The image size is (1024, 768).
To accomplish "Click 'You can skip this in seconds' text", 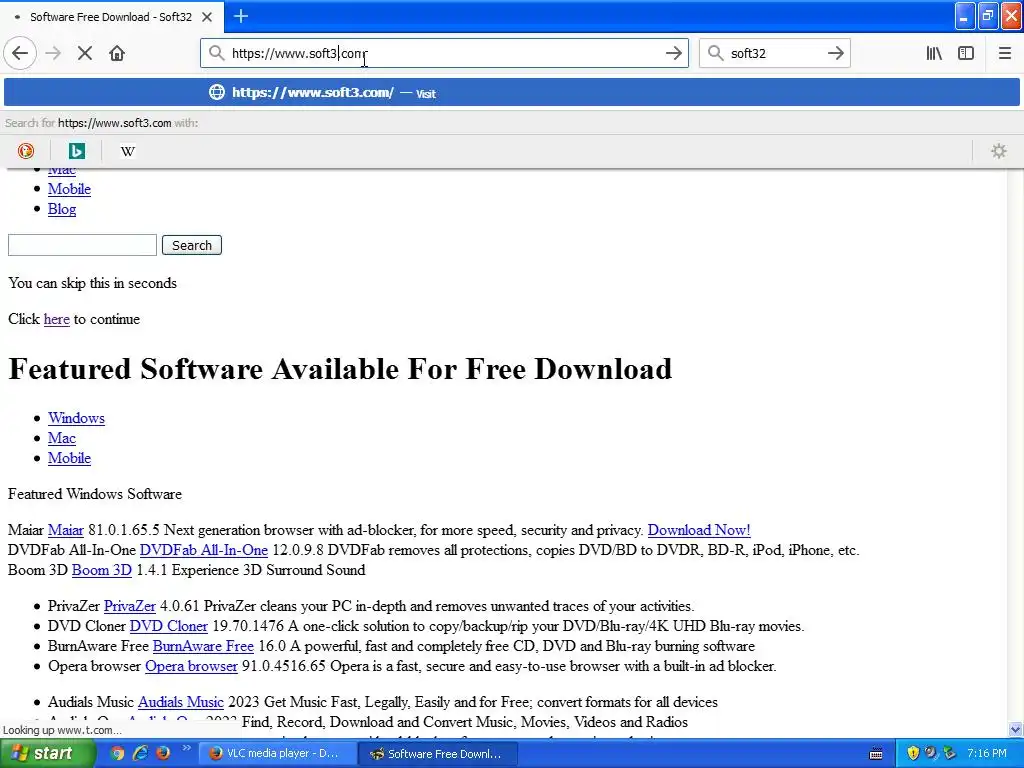I will 93,283.
